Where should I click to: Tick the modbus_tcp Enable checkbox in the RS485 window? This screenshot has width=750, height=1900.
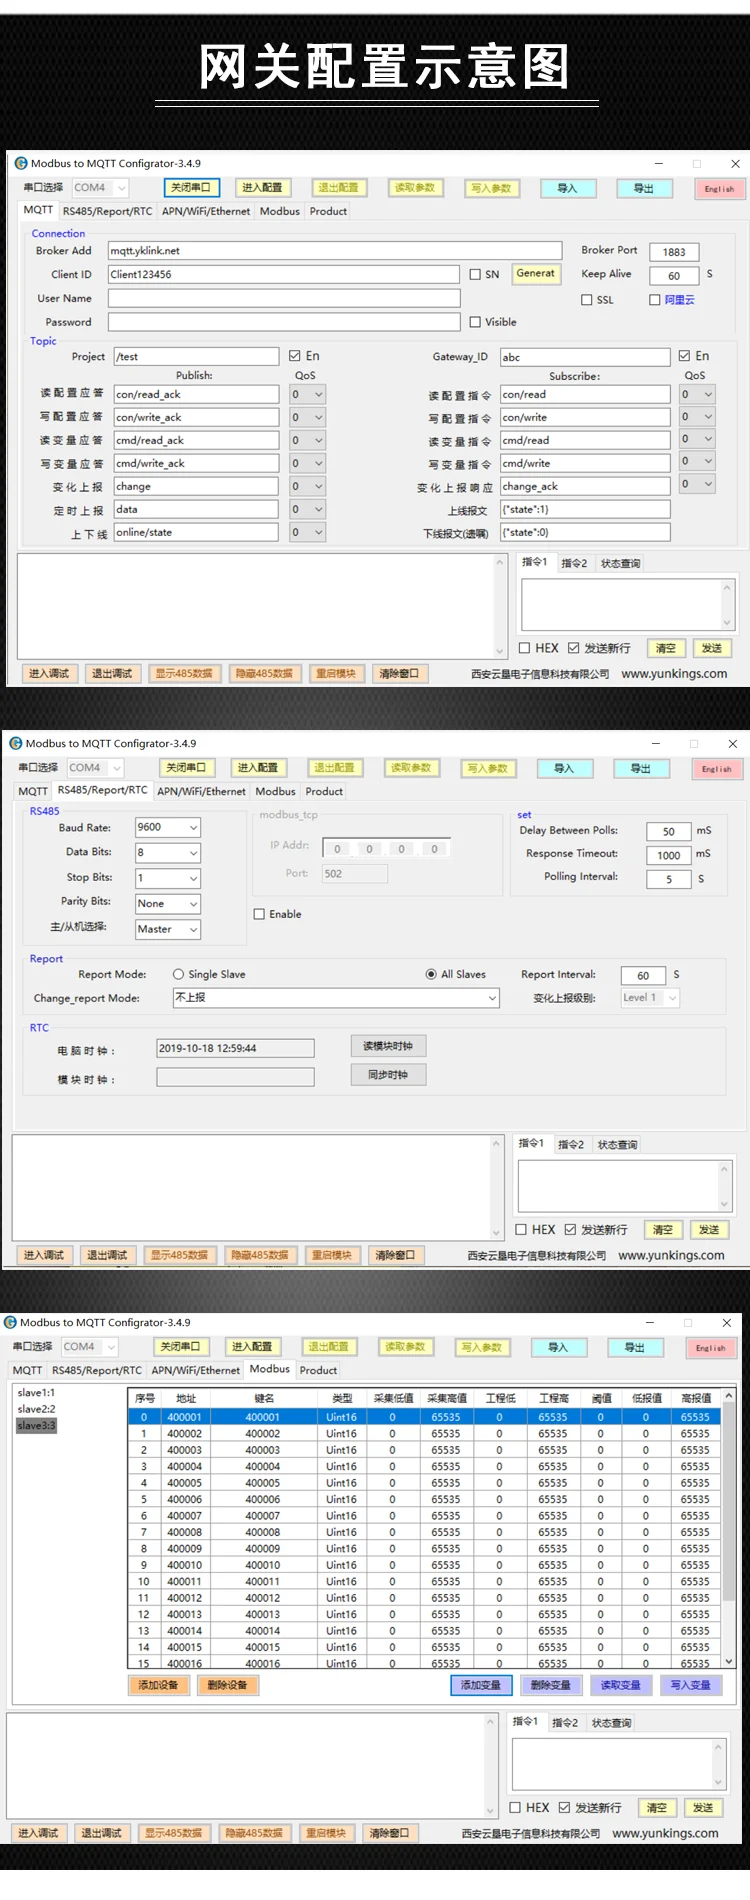260,914
